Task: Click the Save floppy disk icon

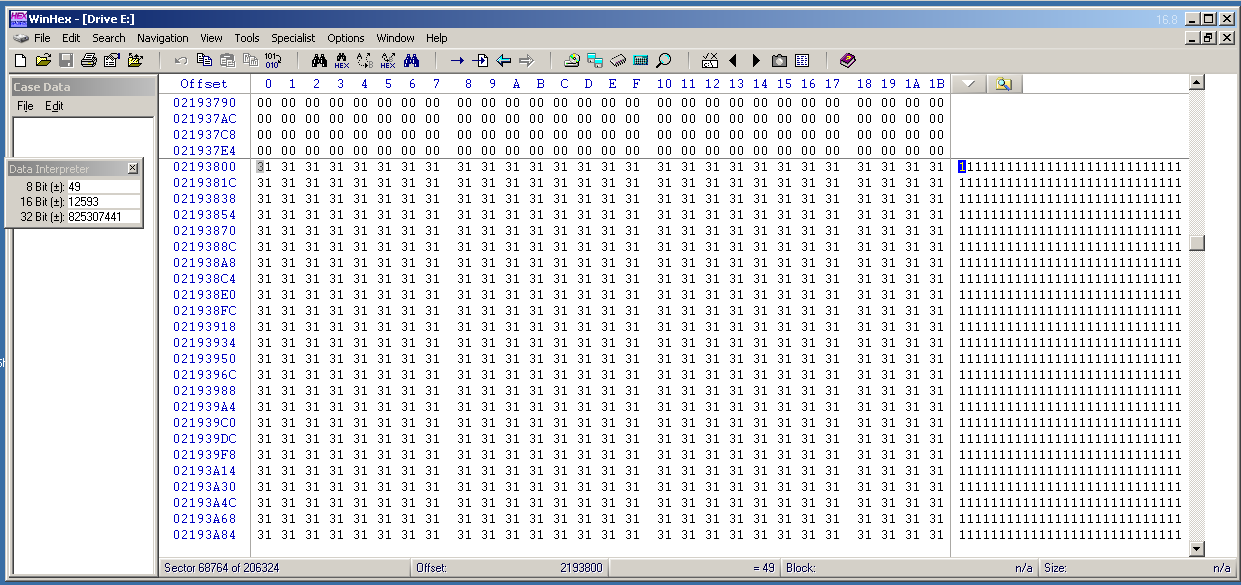Action: pos(66,60)
